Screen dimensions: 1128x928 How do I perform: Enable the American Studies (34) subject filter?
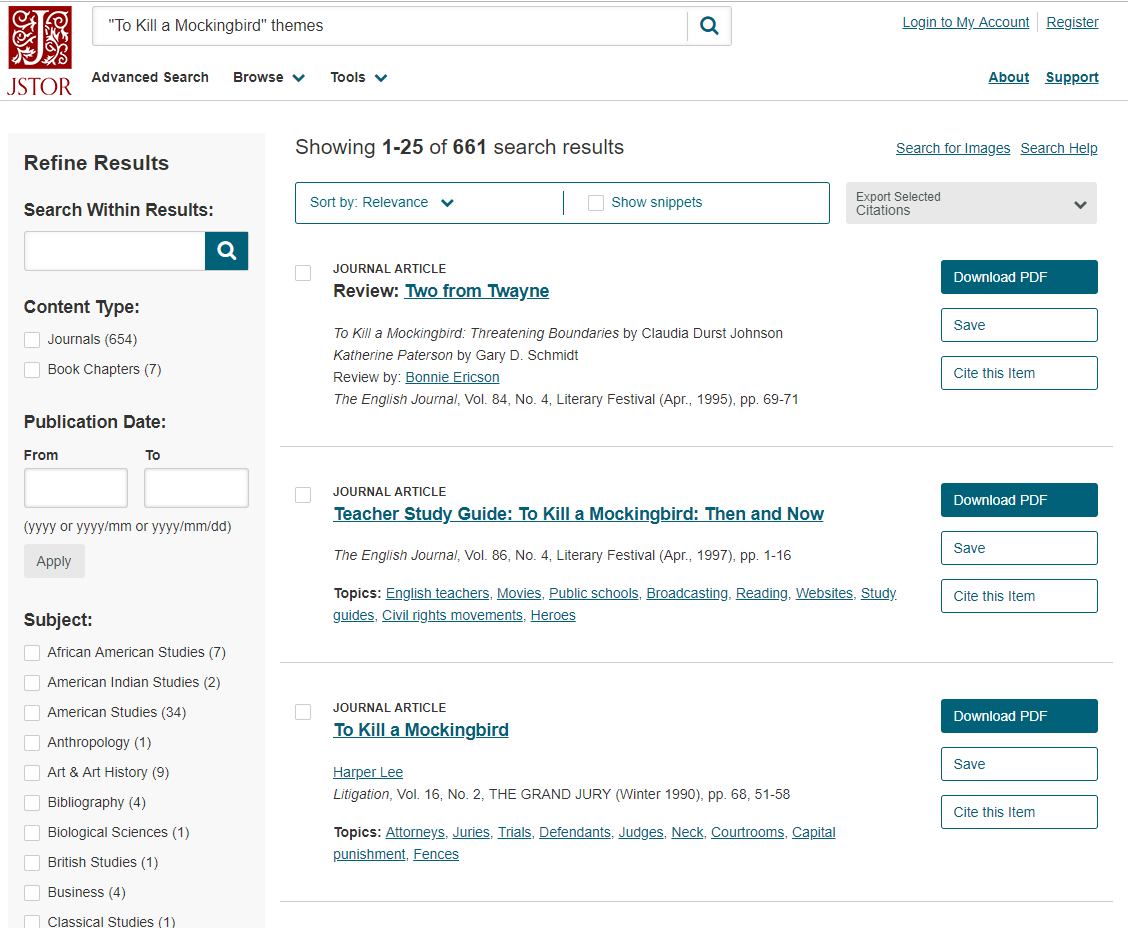33,713
